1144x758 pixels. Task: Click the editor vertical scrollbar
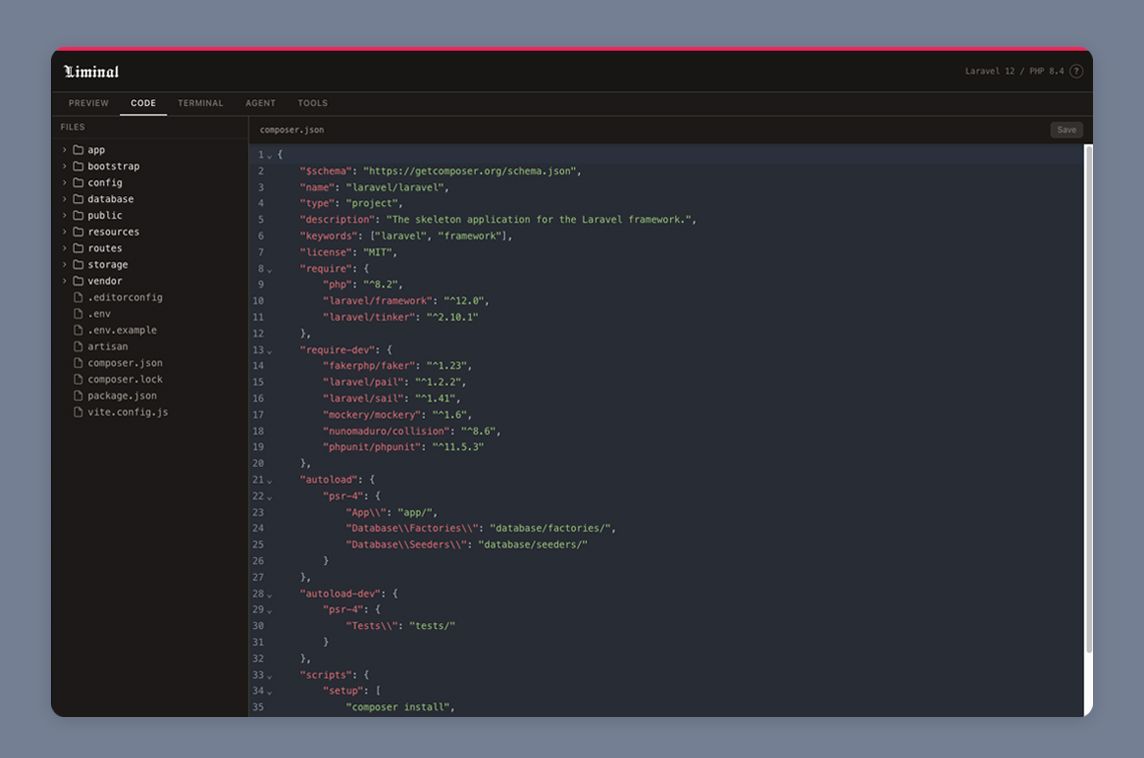(1089, 398)
